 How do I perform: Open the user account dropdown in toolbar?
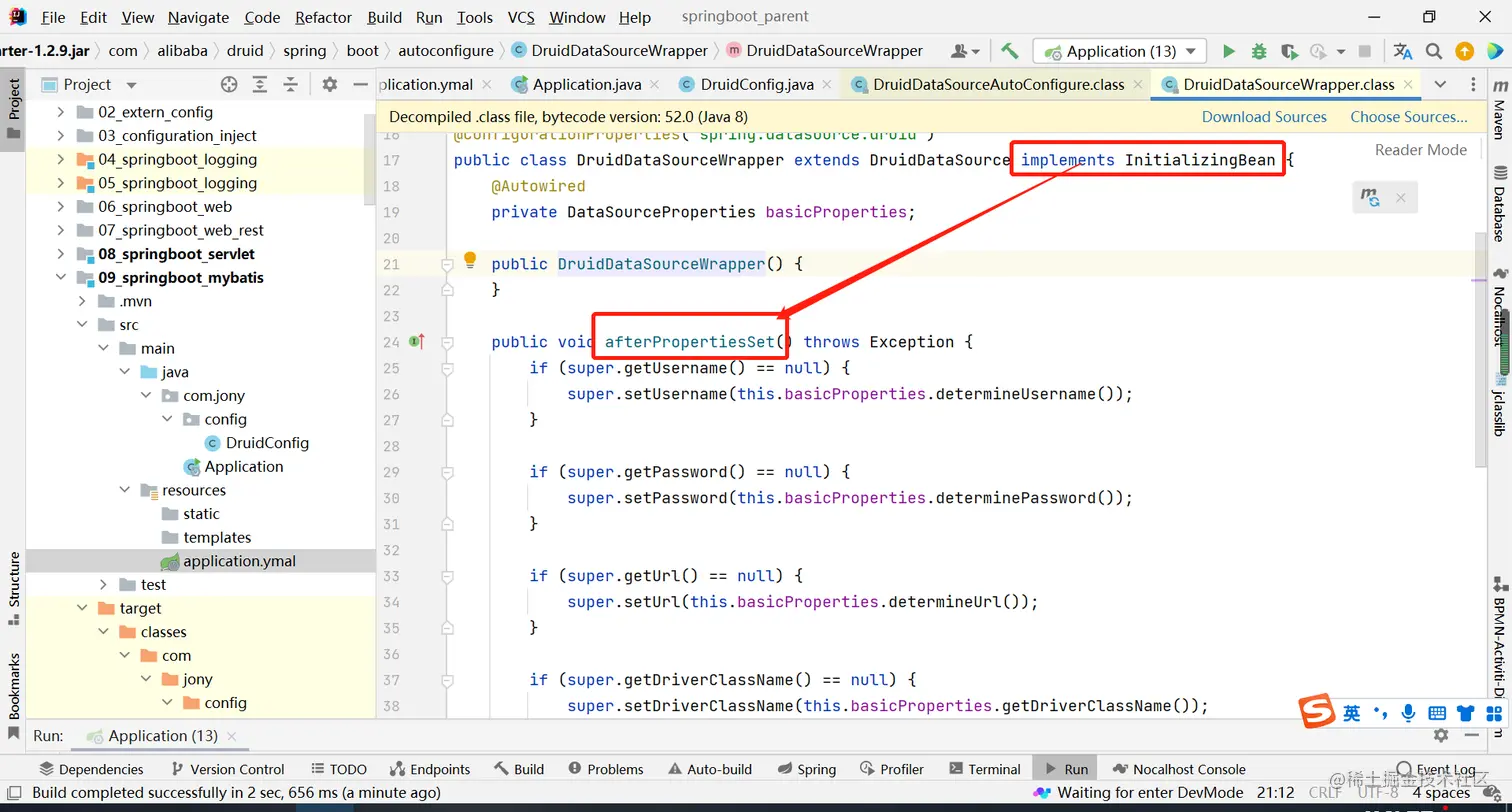tap(966, 51)
